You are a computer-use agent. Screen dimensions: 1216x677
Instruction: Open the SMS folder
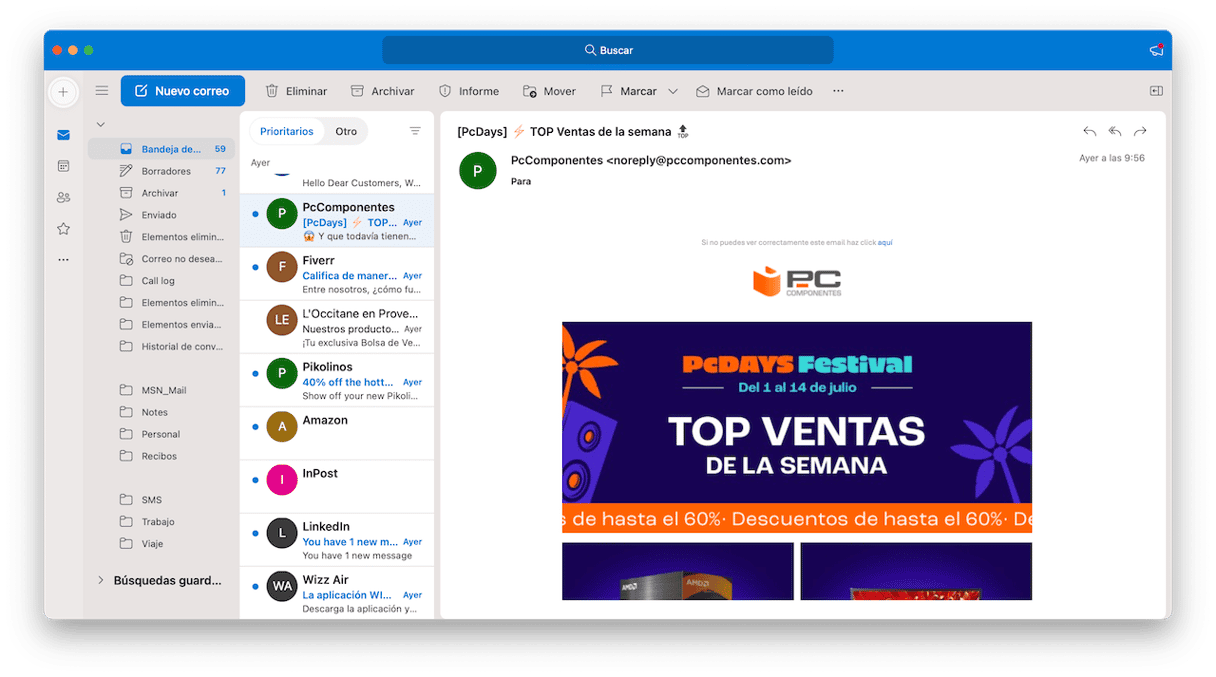point(161,500)
